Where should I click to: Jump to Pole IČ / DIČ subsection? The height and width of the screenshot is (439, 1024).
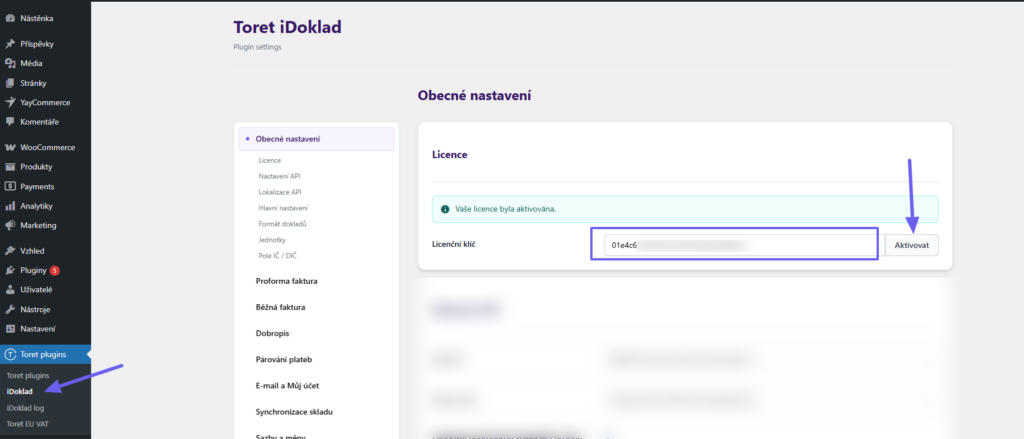coord(278,256)
